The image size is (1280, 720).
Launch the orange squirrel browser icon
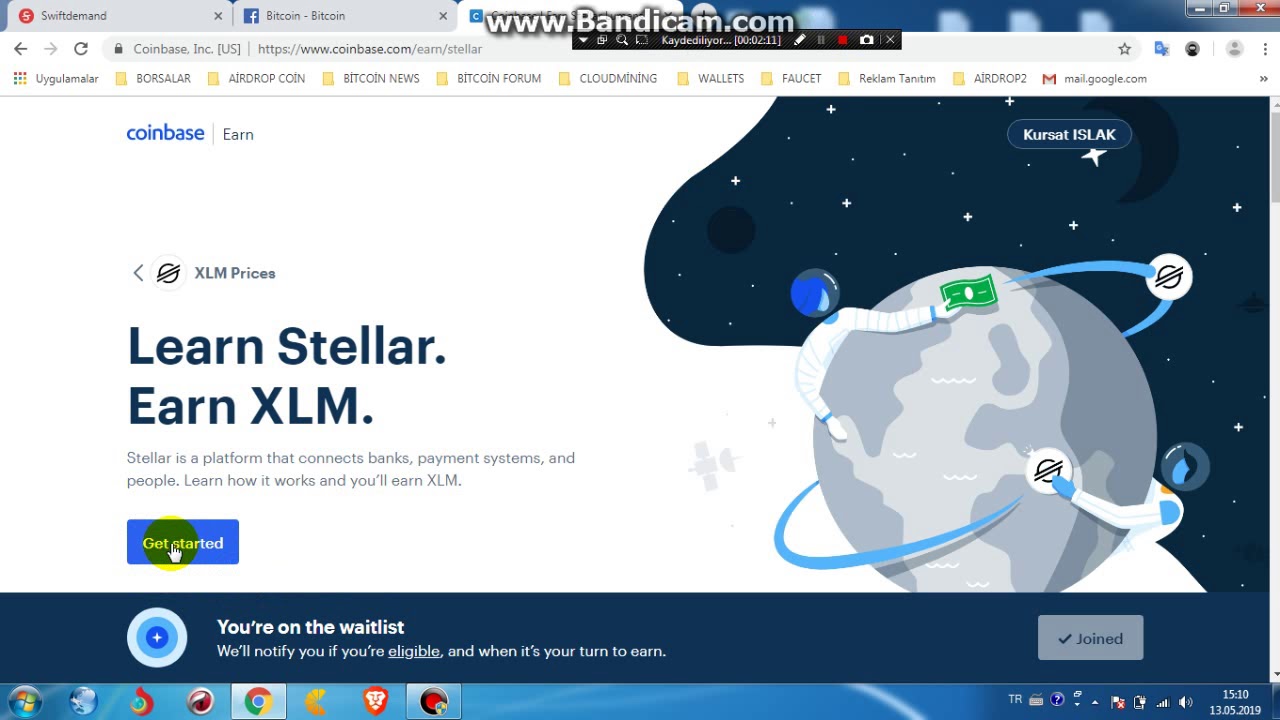pos(141,702)
